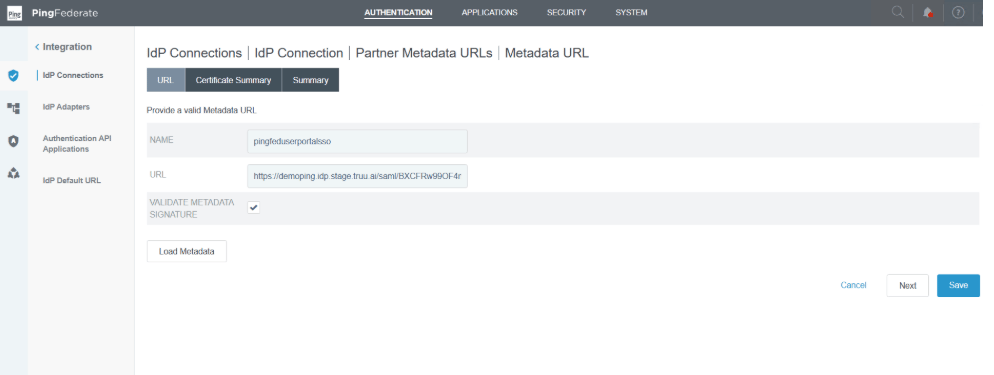This screenshot has height=375, width=994.
Task: Click the Metadata URL breadcrumb heading
Action: coord(546,53)
